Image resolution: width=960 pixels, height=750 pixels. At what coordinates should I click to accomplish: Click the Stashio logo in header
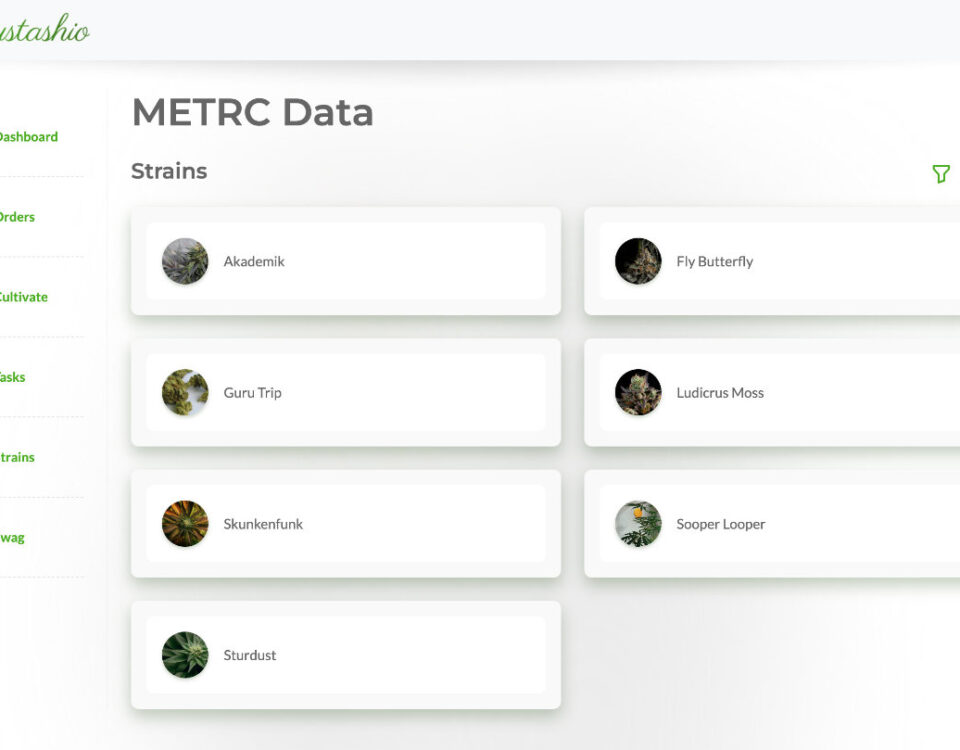coord(45,30)
